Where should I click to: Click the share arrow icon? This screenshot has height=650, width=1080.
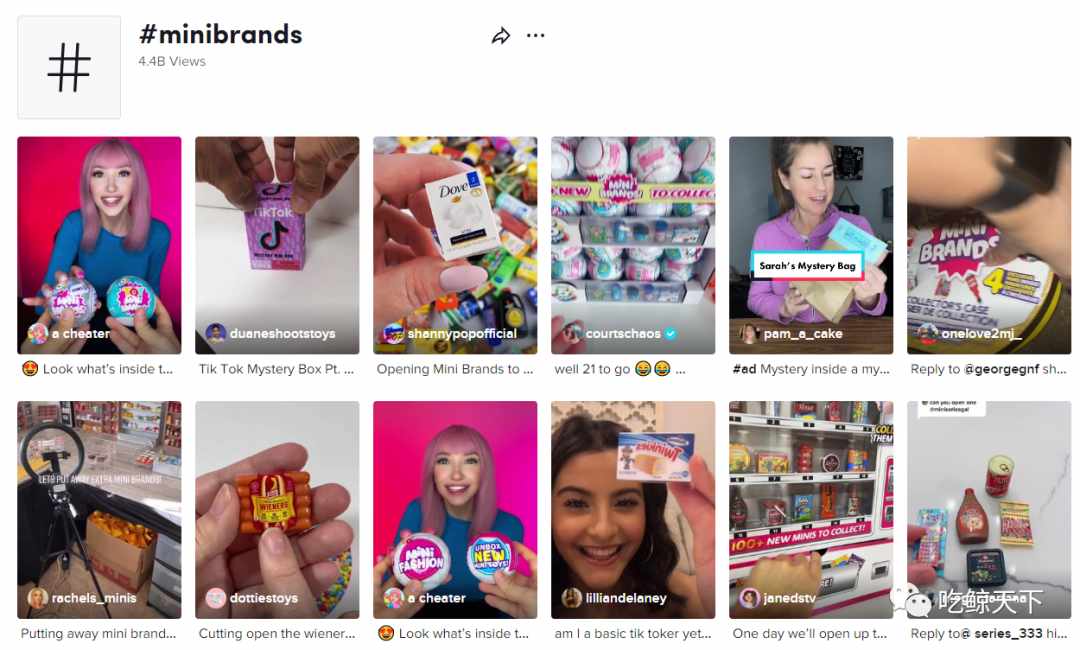tap(501, 36)
